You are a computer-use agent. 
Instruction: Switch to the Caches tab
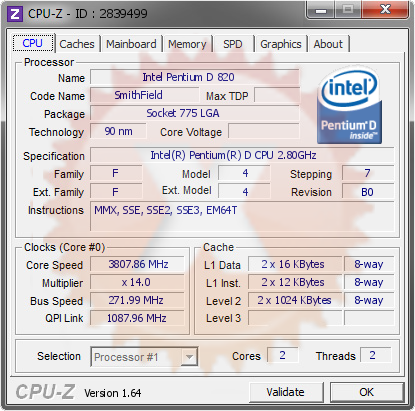pyautogui.click(x=77, y=44)
